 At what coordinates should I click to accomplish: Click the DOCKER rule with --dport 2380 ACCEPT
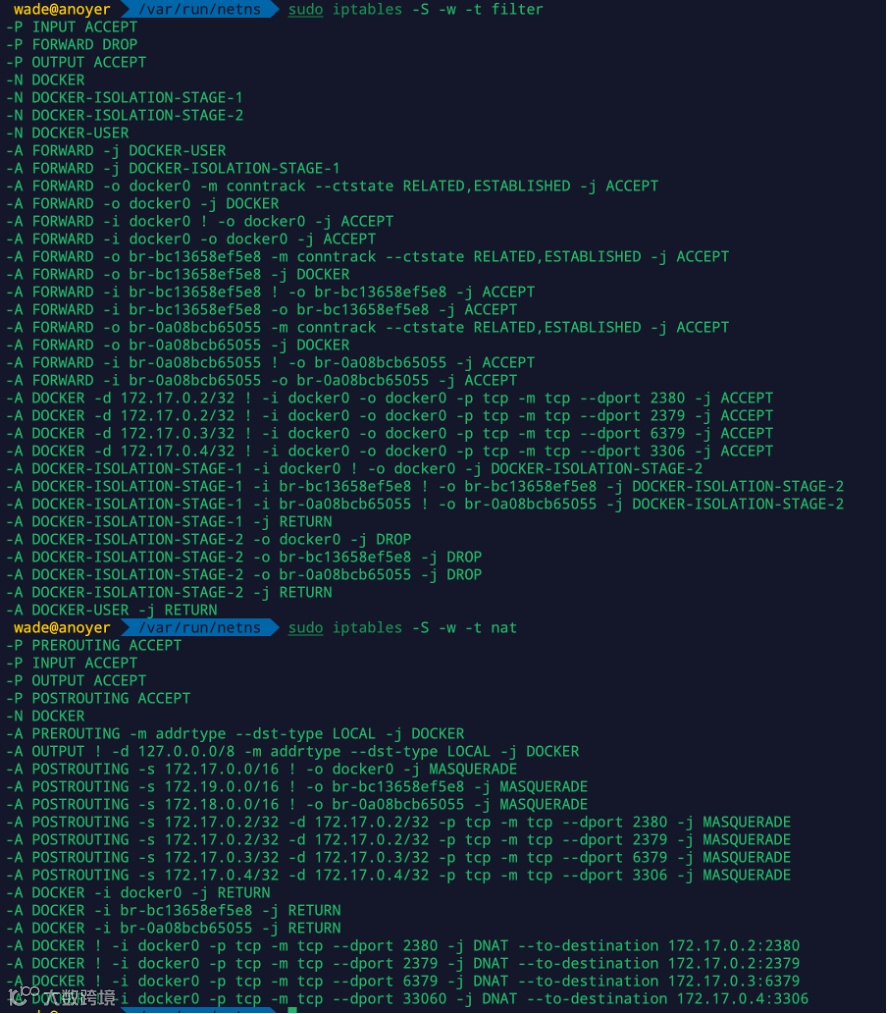tap(390, 398)
